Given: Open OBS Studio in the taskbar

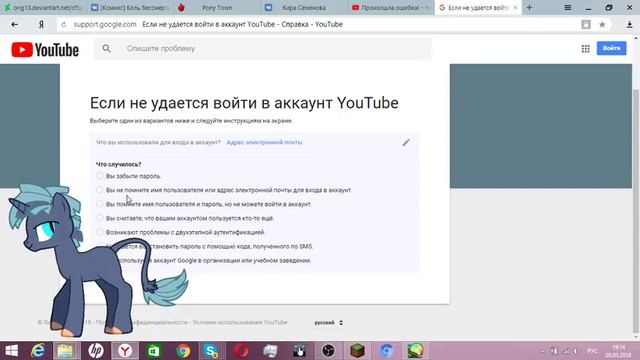Looking at the screenshot, I should pos(328,351).
